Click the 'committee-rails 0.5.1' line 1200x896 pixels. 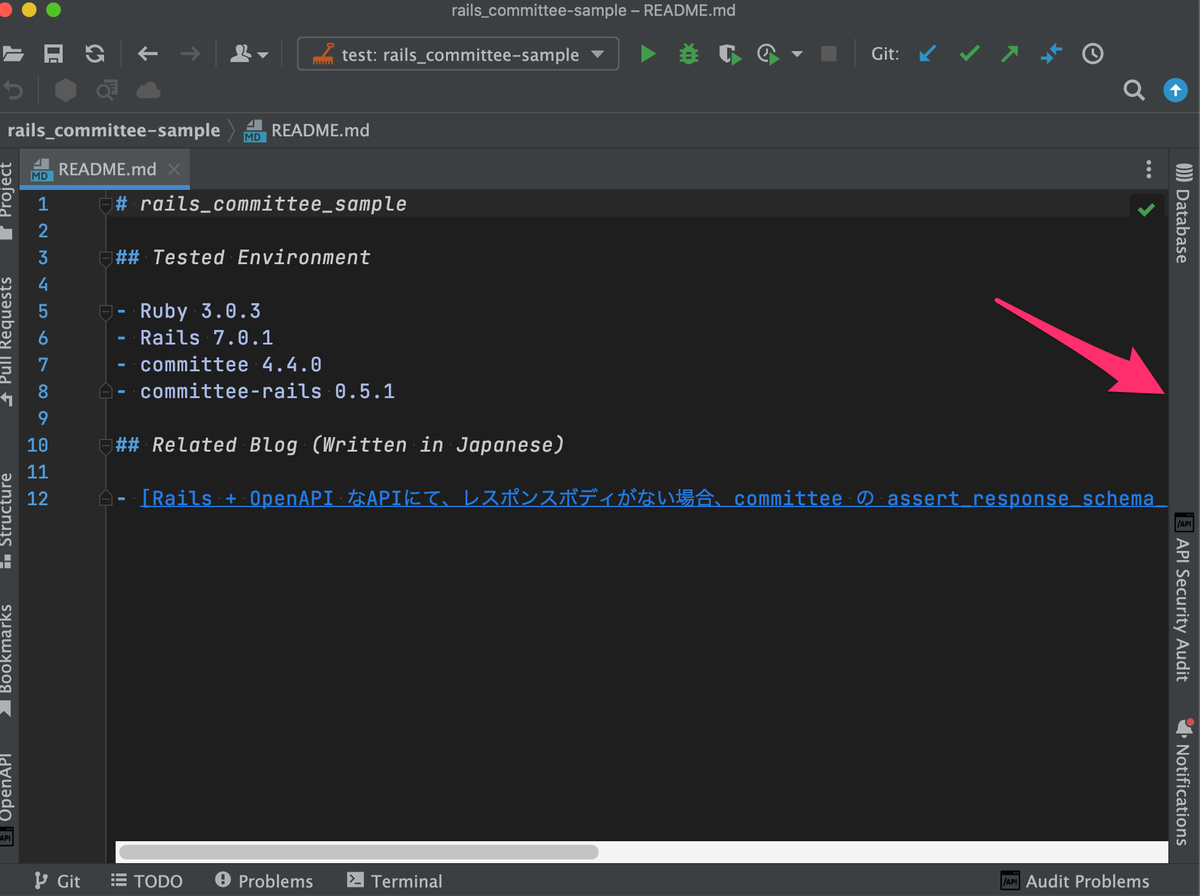(x=267, y=391)
